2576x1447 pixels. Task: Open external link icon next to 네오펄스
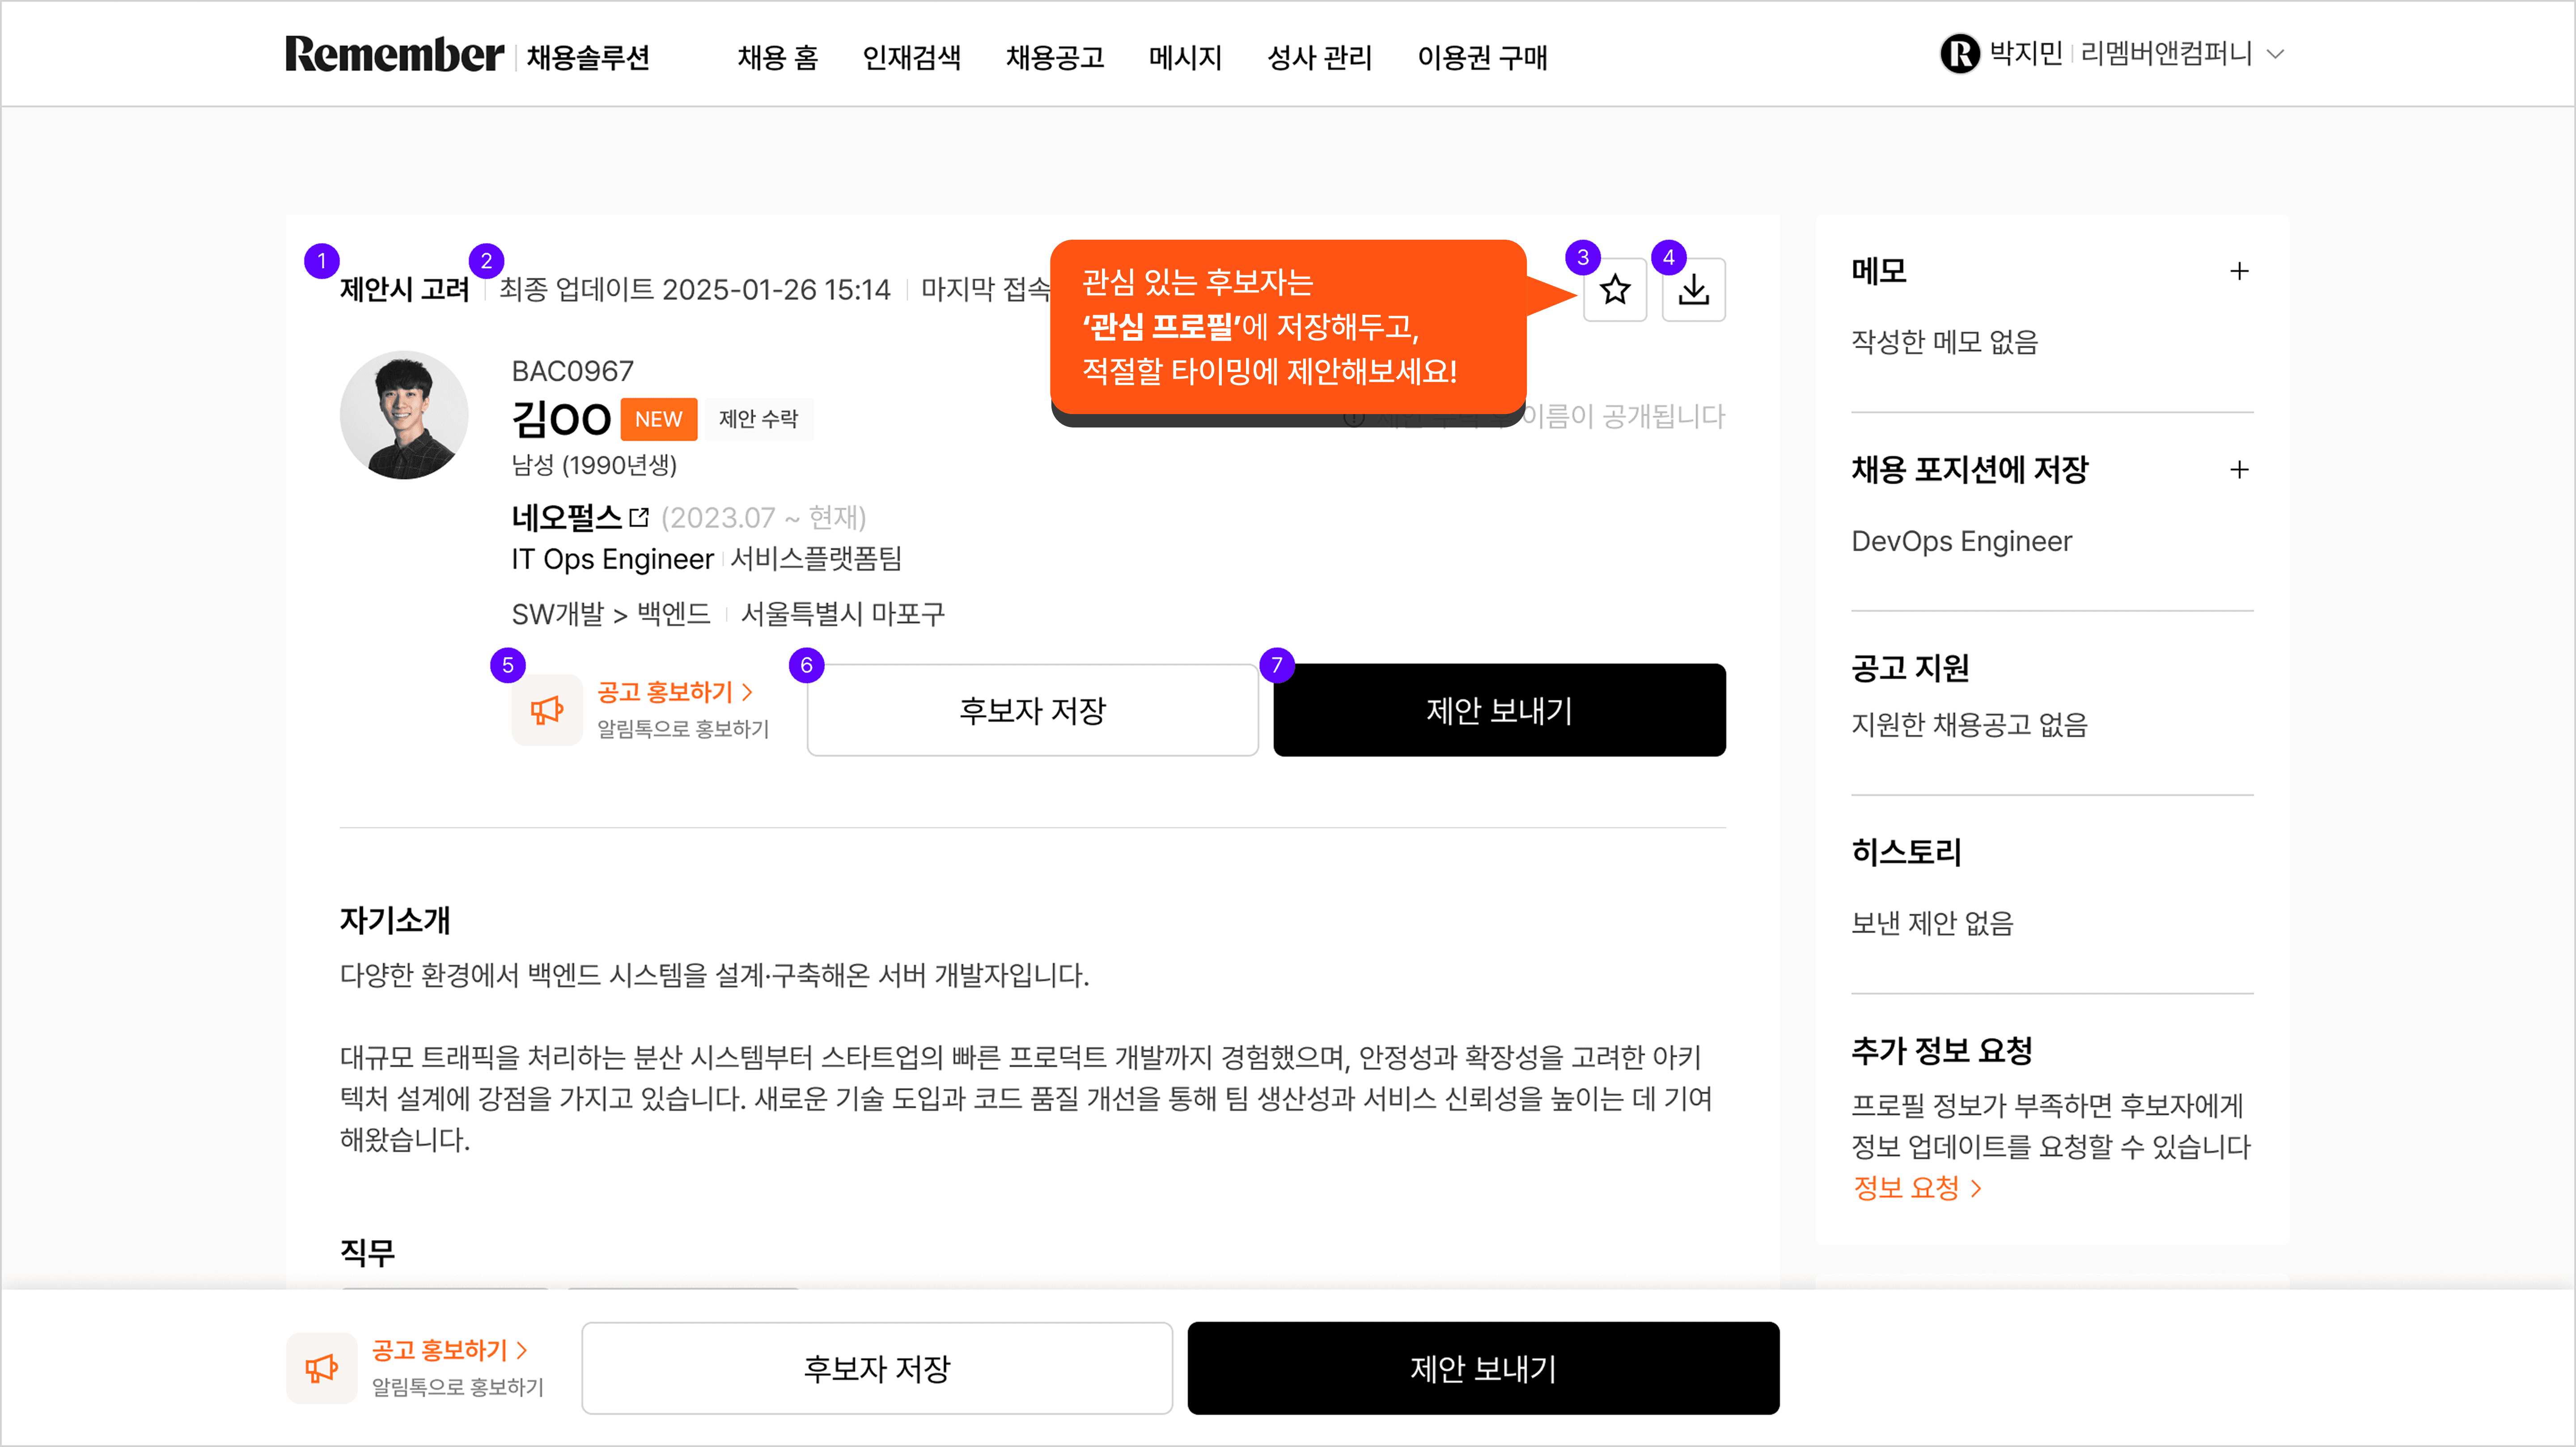pyautogui.click(x=639, y=518)
